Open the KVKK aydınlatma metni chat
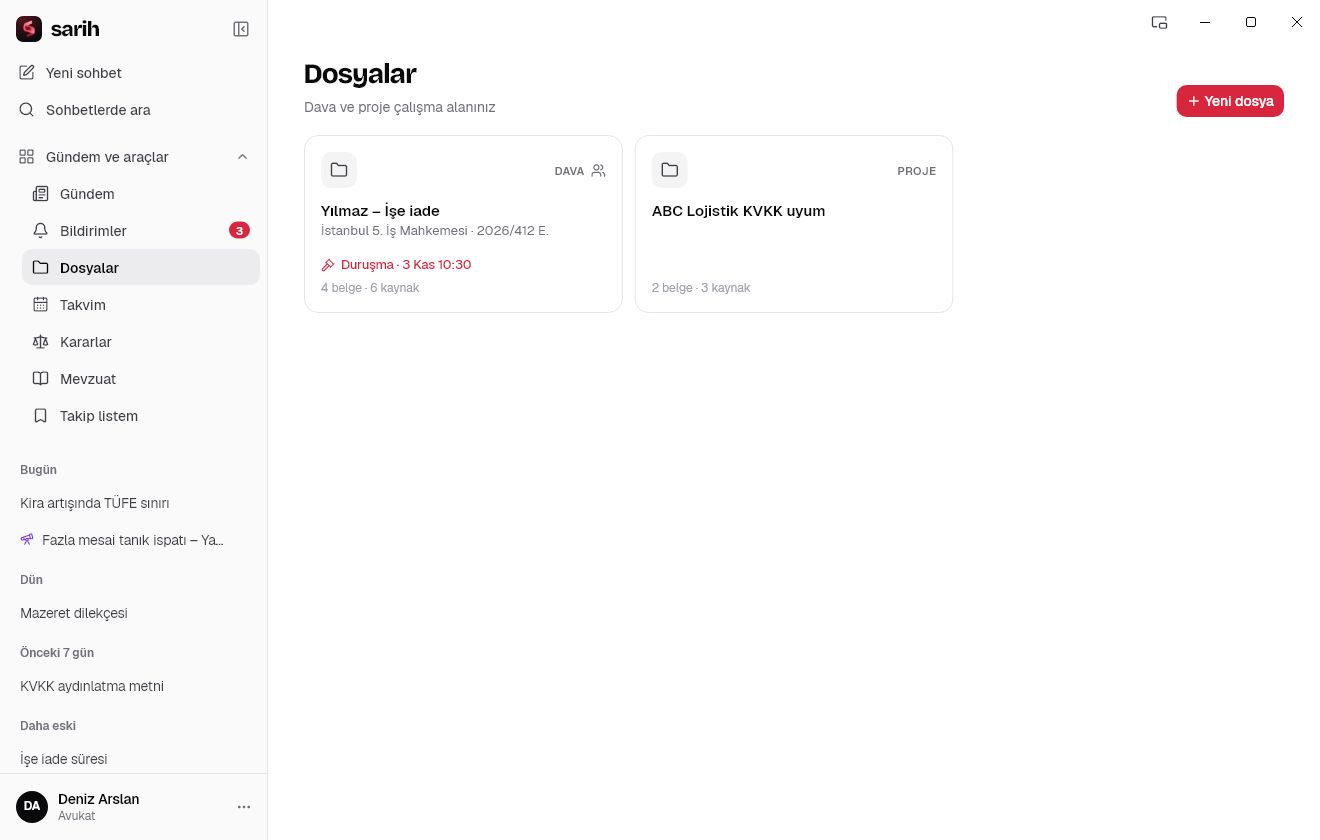Image resolution: width=1320 pixels, height=840 pixels. [134, 686]
